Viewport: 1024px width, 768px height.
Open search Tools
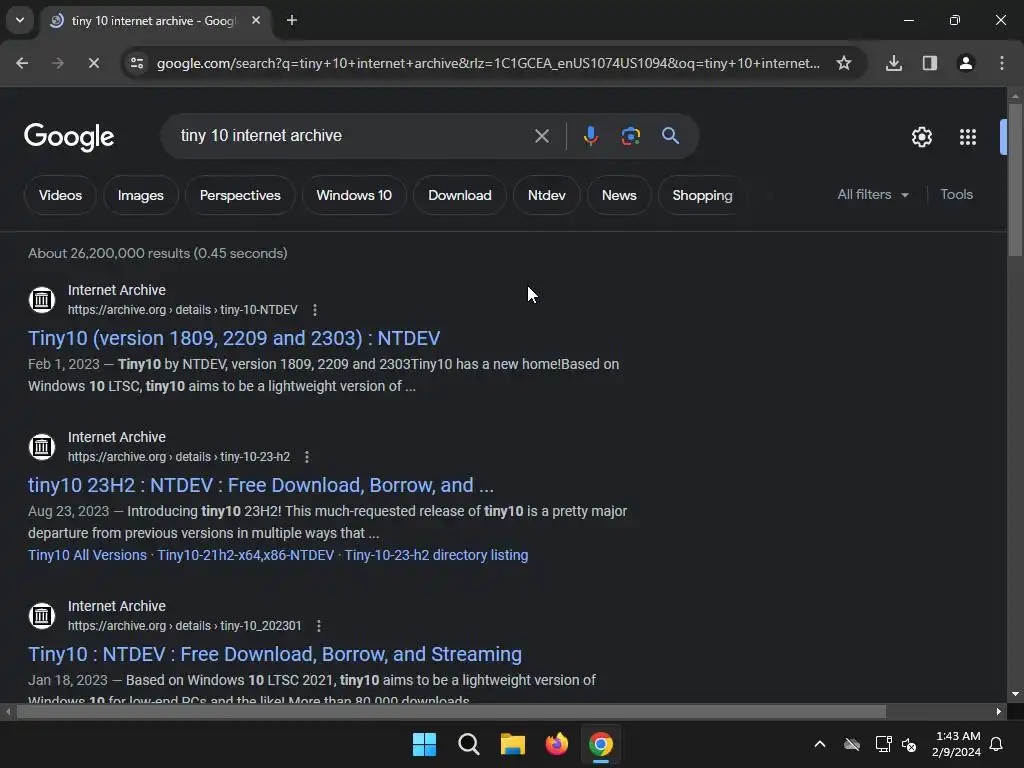(x=956, y=195)
